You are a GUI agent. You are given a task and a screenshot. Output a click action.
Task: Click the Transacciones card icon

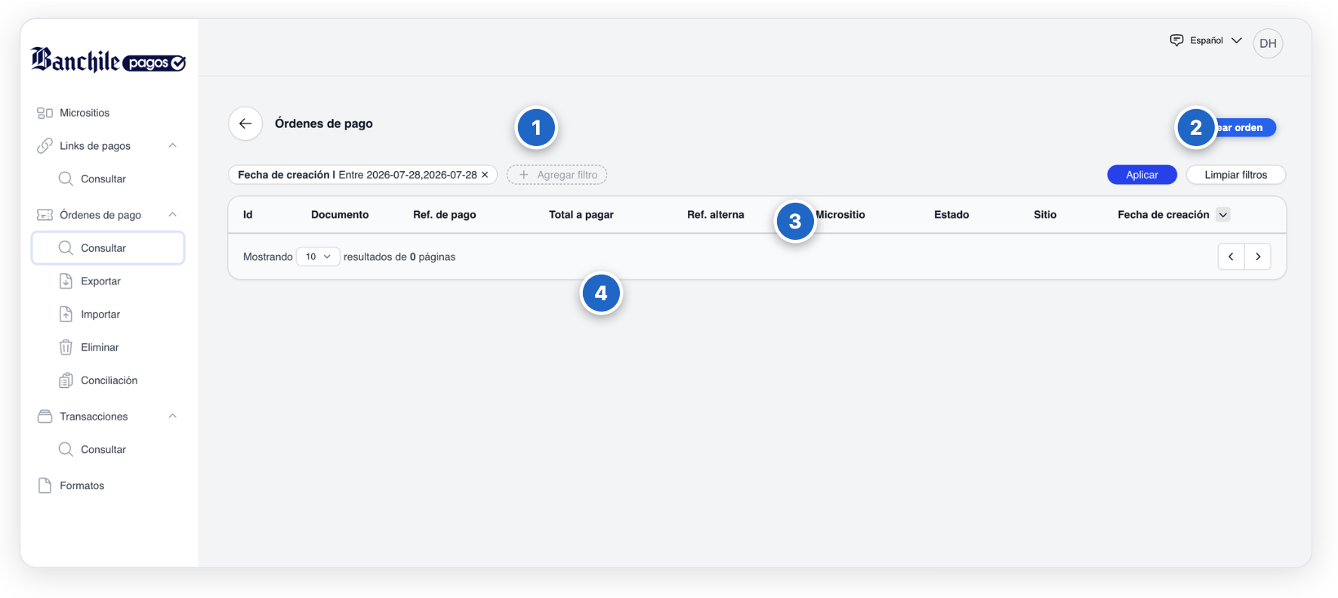pyautogui.click(x=44, y=416)
